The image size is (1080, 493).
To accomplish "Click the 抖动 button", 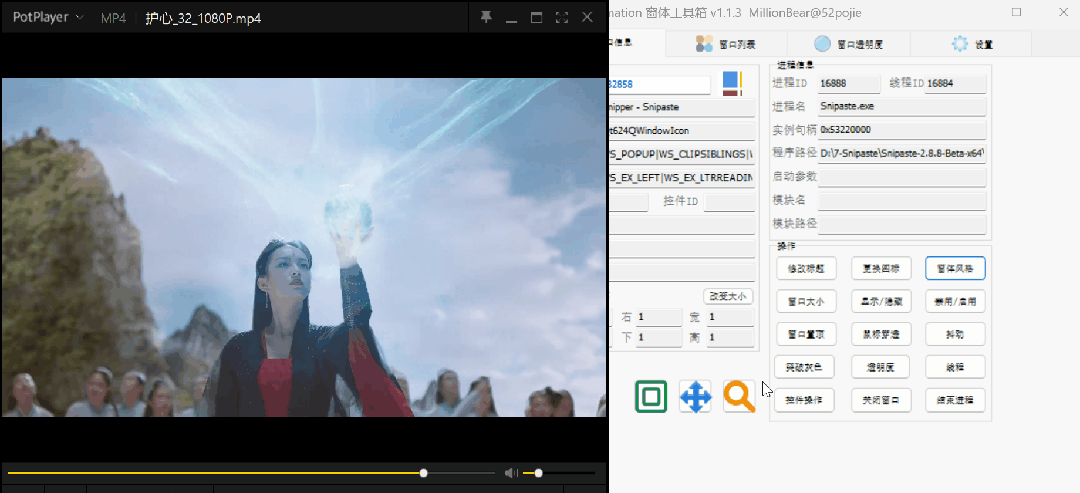I will coord(955,334).
